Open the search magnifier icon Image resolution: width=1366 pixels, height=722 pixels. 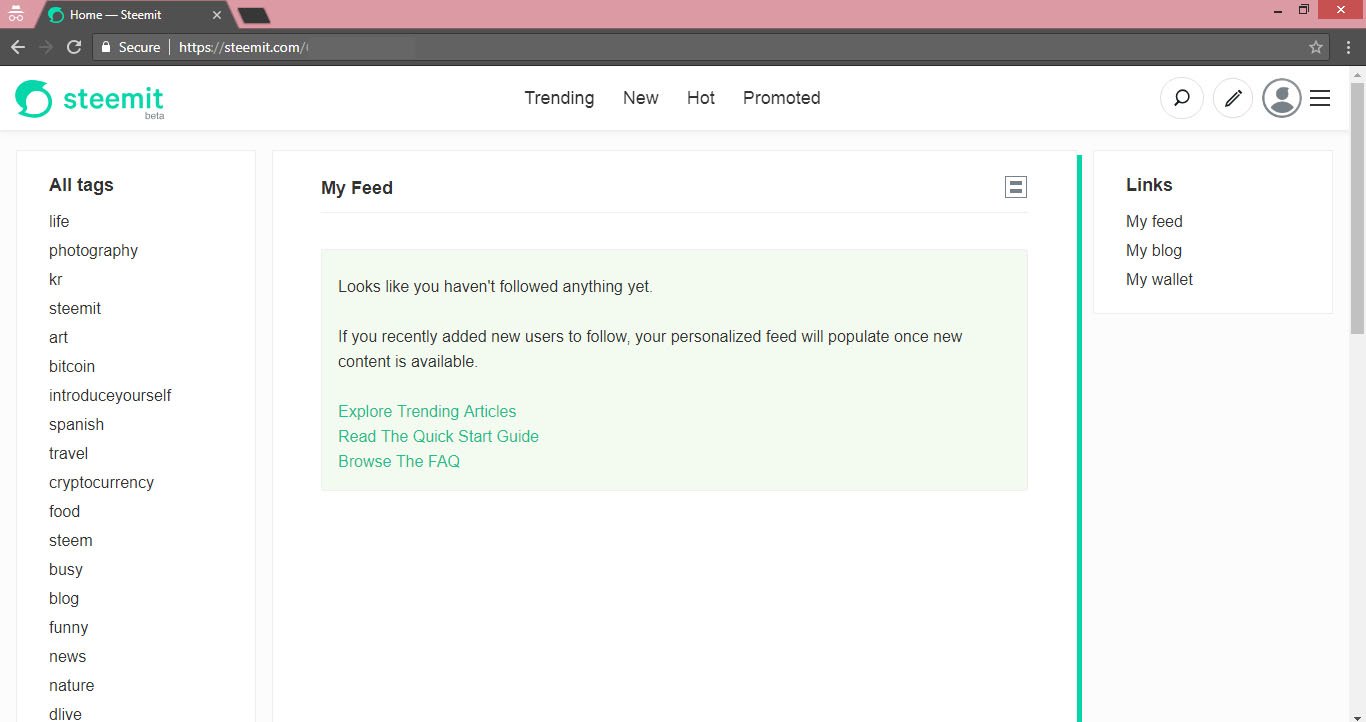[x=1181, y=98]
